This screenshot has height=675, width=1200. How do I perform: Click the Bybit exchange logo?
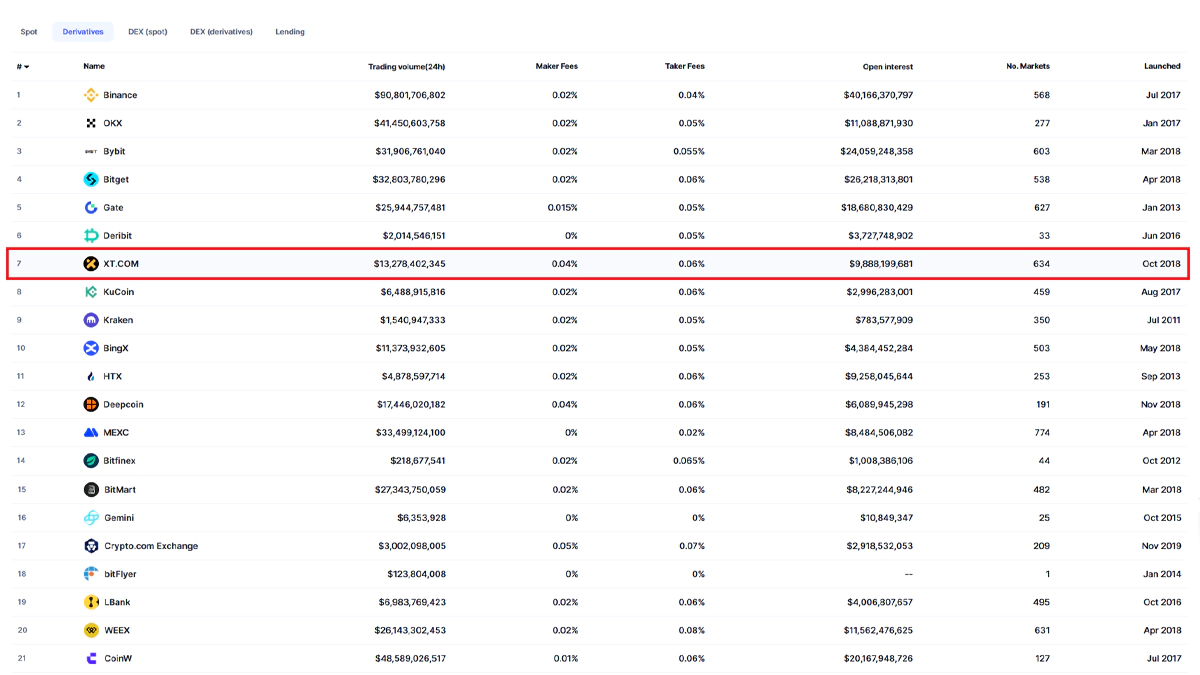click(x=91, y=151)
